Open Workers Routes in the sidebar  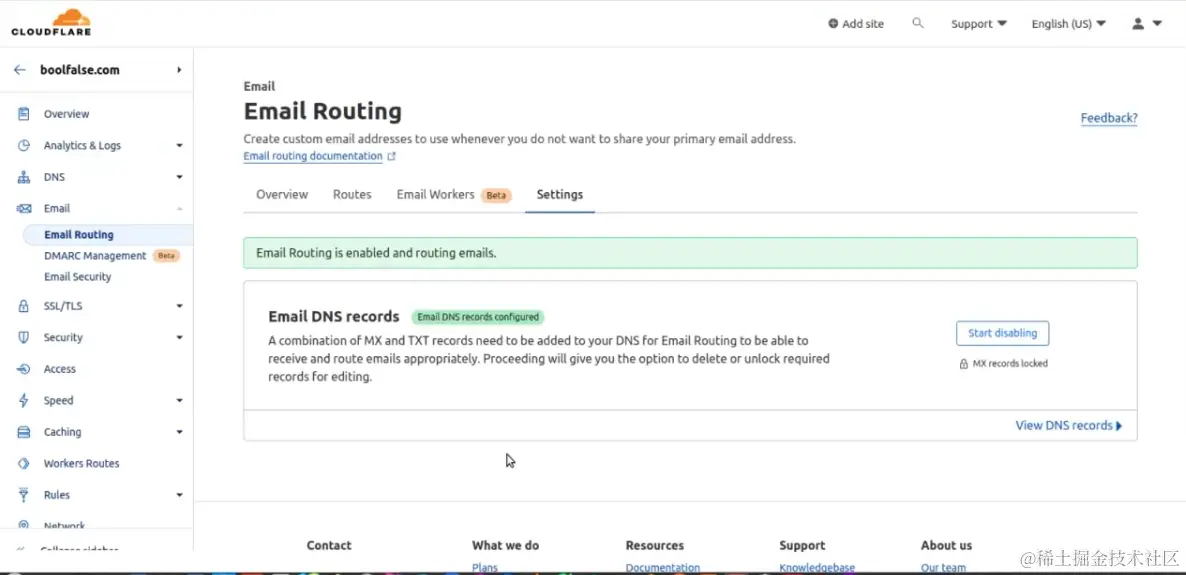pos(82,463)
